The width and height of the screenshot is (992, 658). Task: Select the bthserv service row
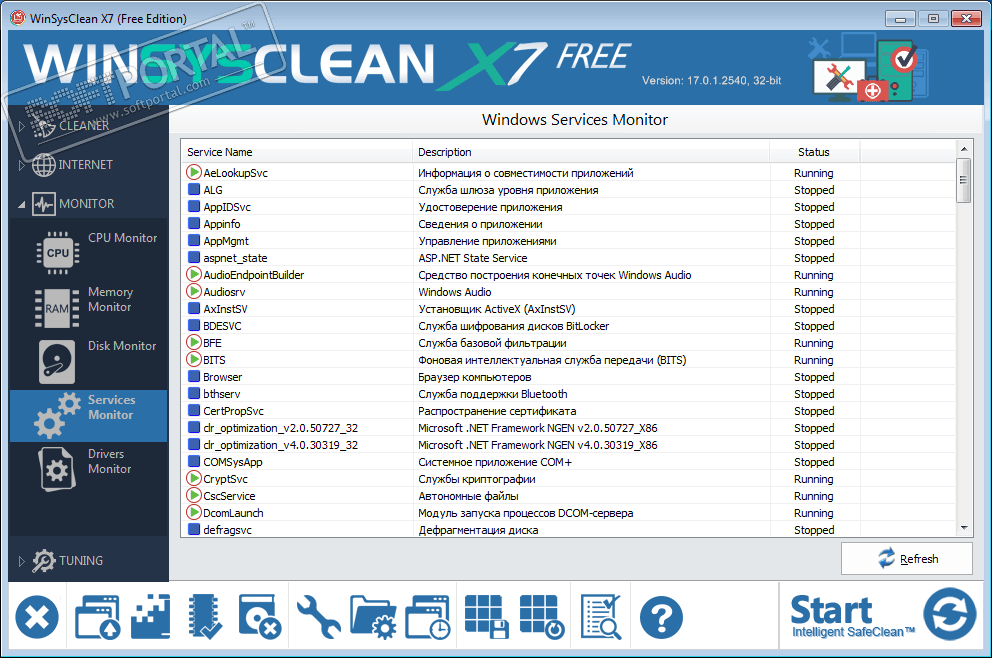click(x=567, y=394)
